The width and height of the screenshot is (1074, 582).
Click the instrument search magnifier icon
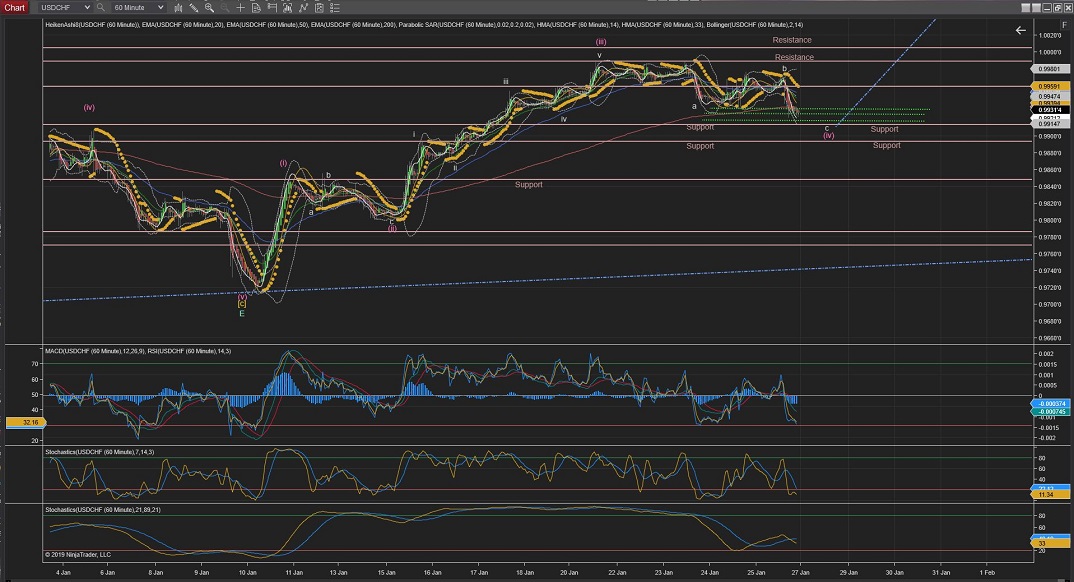(x=100, y=7)
